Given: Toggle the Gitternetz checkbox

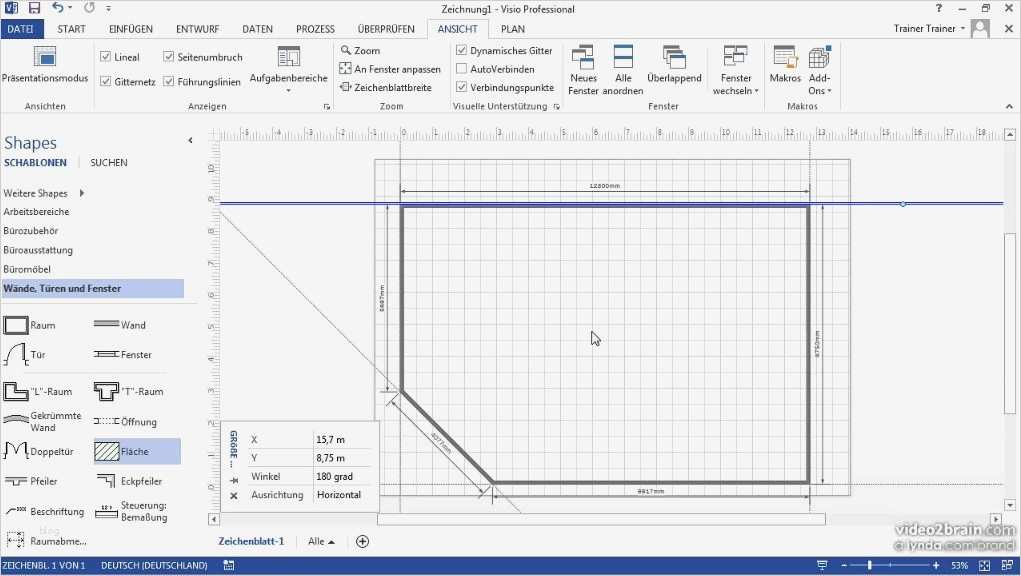Looking at the screenshot, I should coord(105,81).
